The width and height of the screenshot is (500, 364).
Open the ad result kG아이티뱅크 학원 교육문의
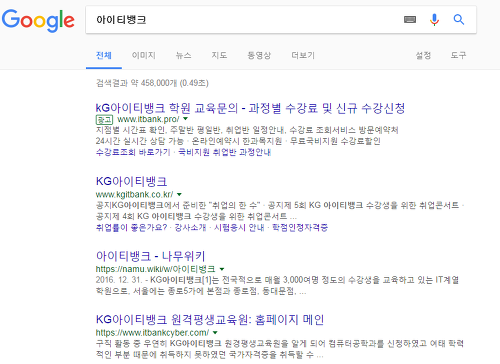[250, 108]
